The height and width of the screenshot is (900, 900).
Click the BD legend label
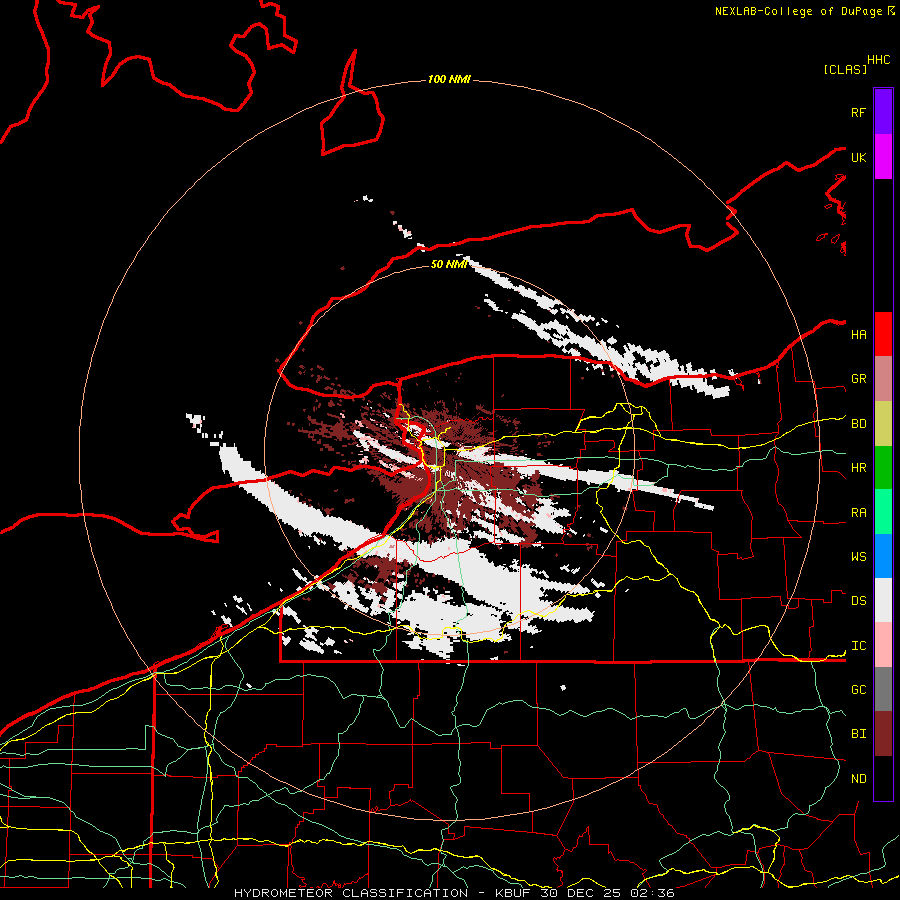[858, 424]
